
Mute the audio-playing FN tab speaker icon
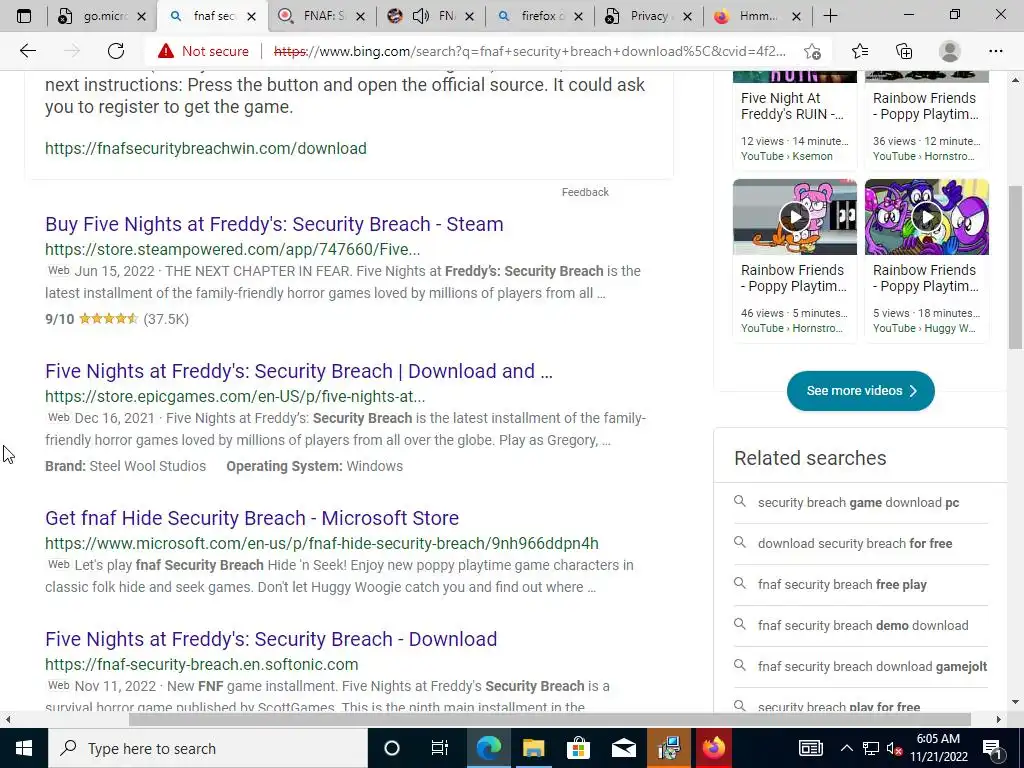click(421, 16)
